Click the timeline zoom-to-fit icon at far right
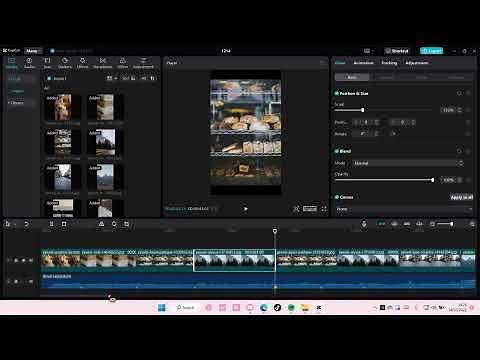 coord(472,224)
